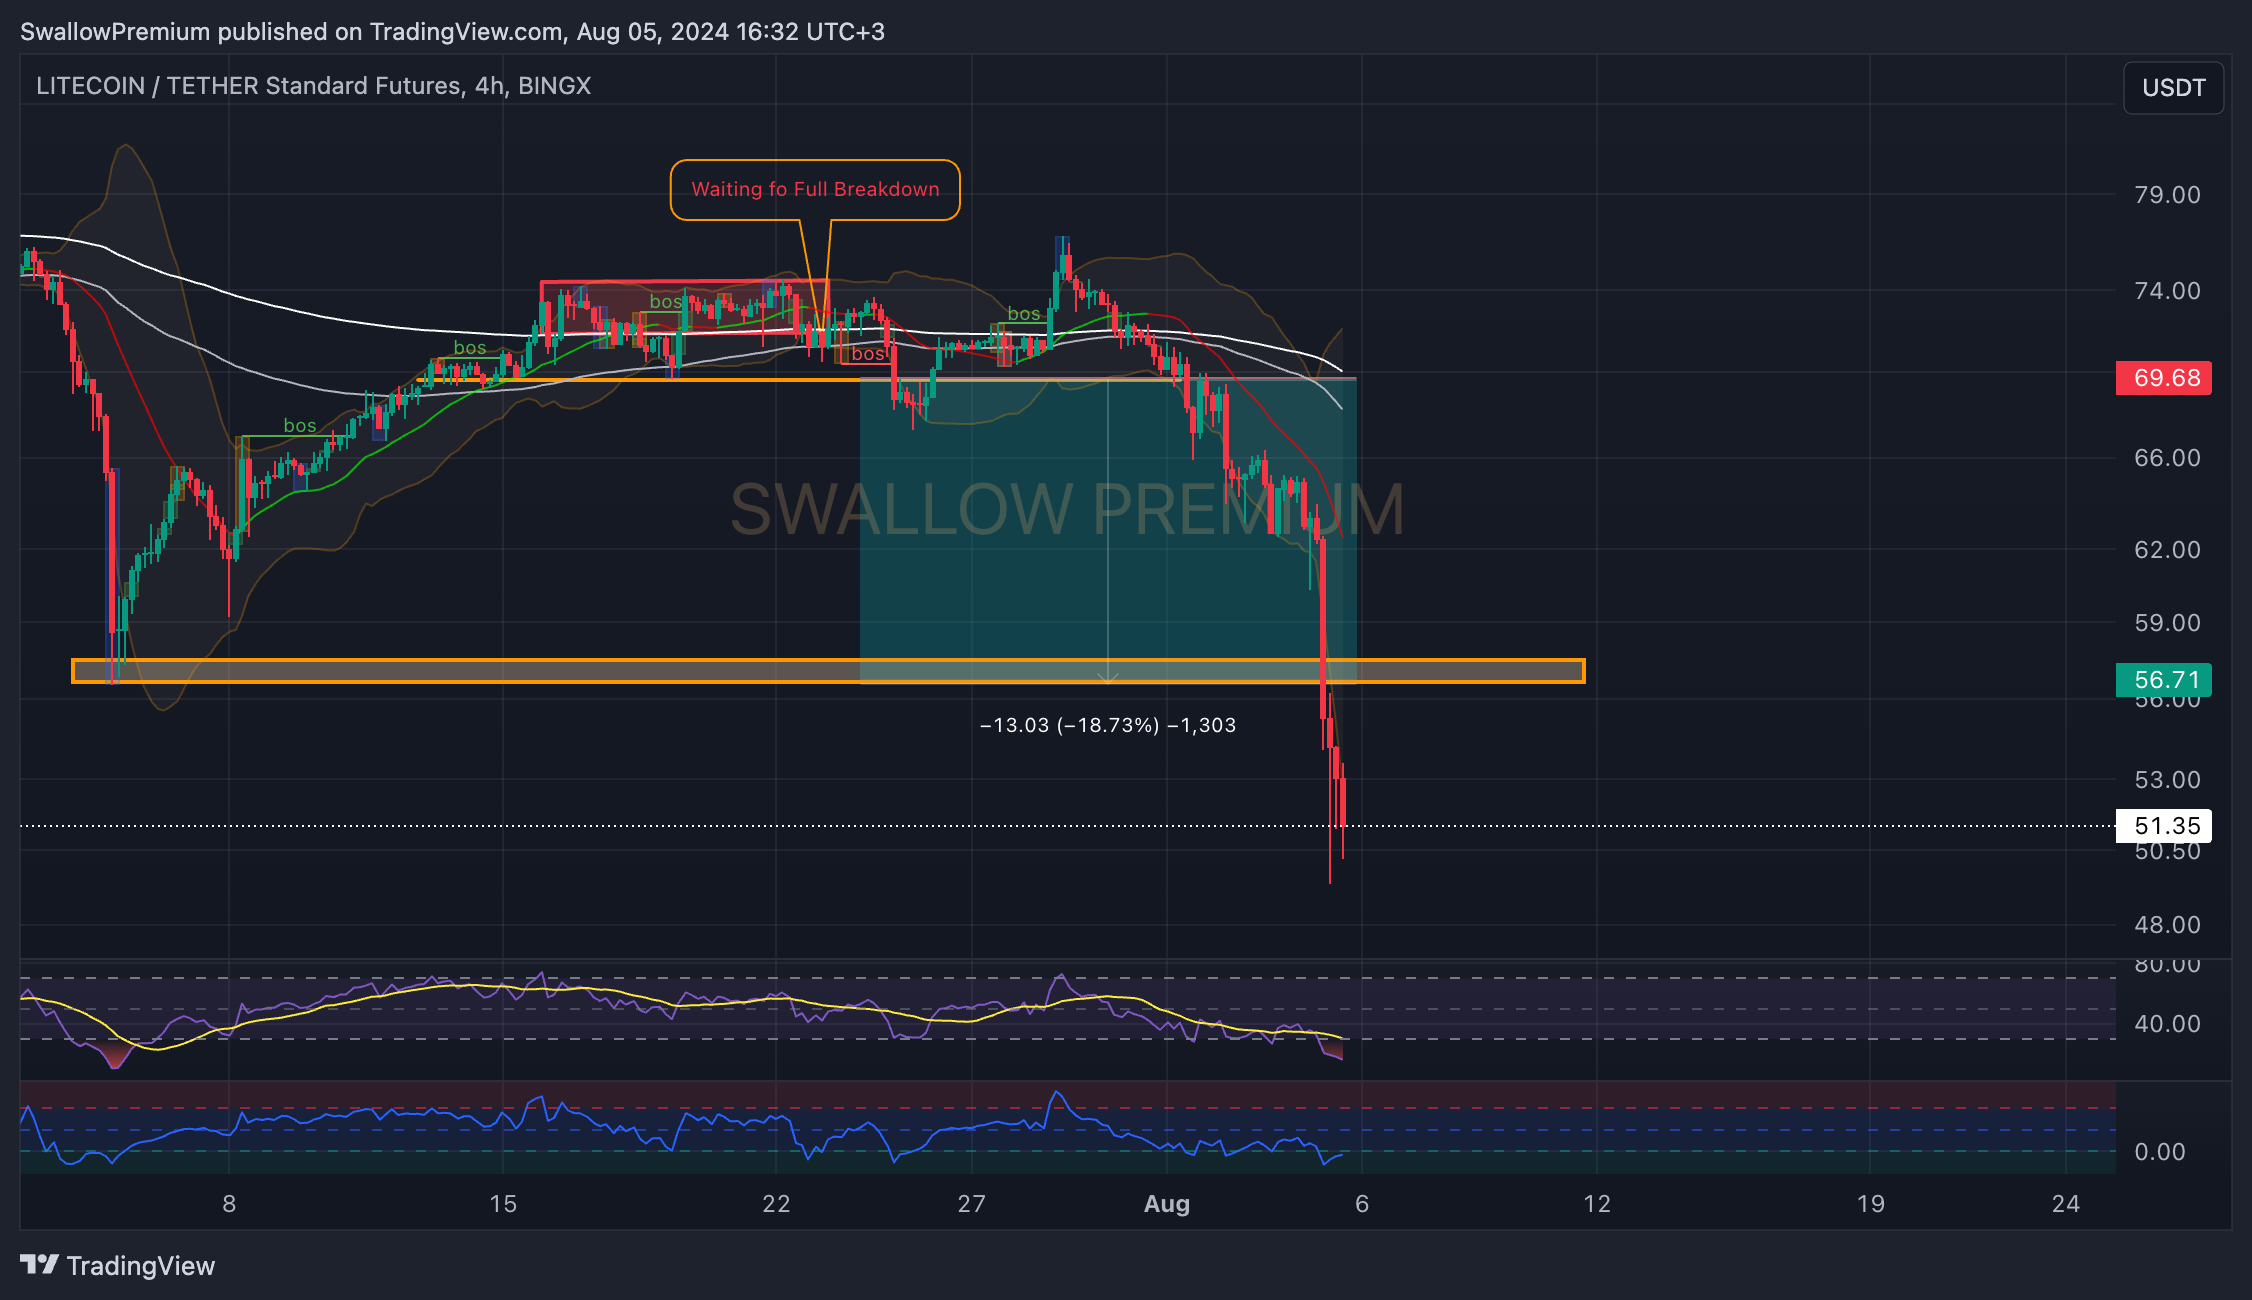Click the '27' date on time axis
This screenshot has height=1300, width=2252.
click(971, 1204)
